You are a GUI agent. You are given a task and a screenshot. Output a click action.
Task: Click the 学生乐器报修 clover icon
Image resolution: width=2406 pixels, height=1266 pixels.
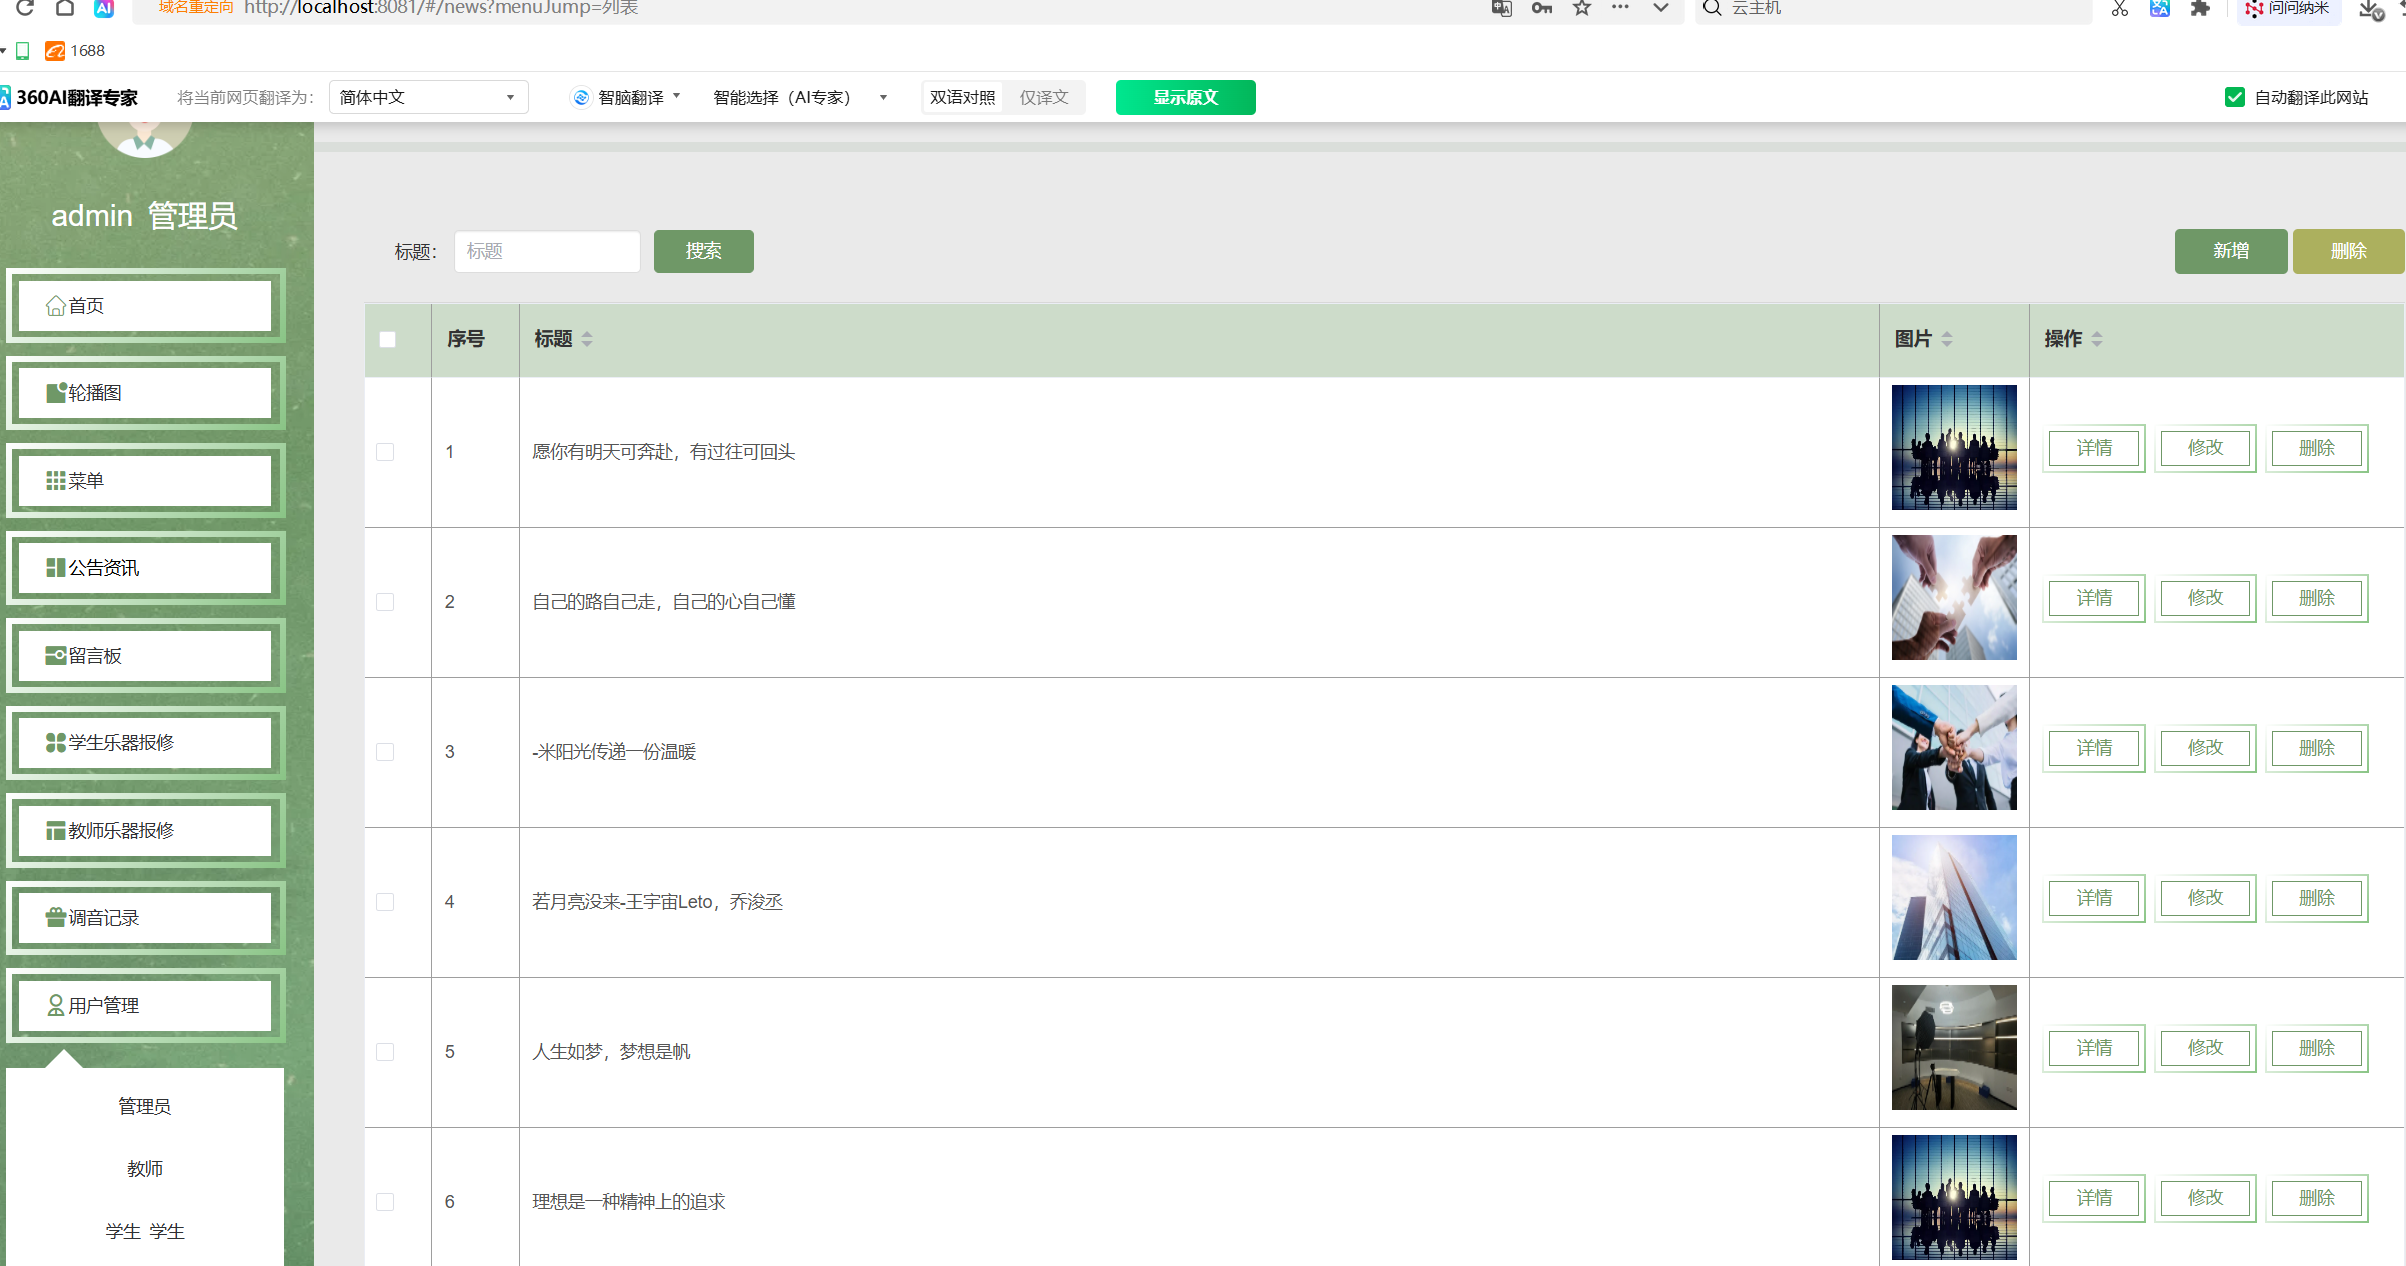pyautogui.click(x=56, y=743)
